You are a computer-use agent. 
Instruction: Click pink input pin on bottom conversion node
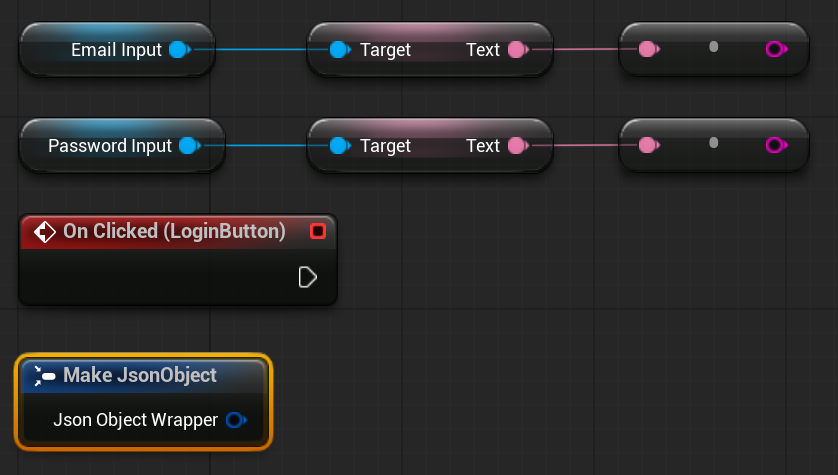[649, 145]
